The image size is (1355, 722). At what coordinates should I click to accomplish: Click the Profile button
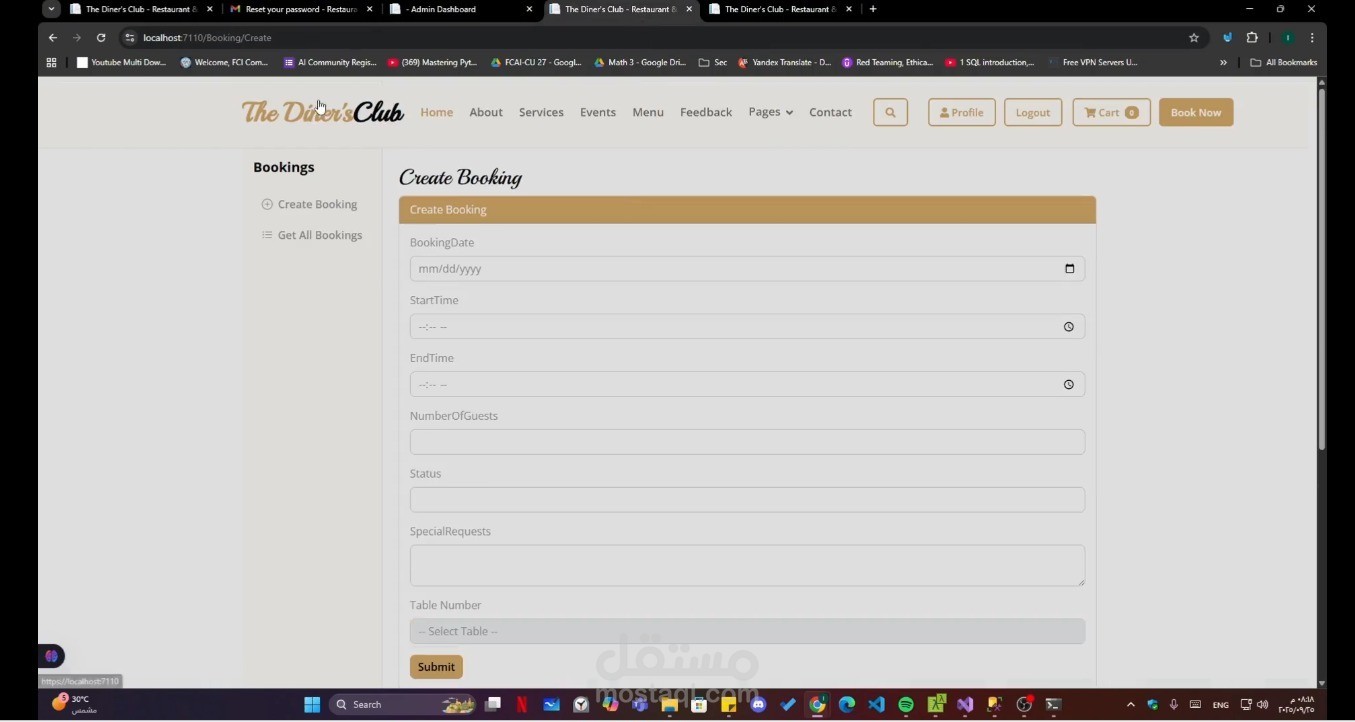pyautogui.click(x=962, y=112)
